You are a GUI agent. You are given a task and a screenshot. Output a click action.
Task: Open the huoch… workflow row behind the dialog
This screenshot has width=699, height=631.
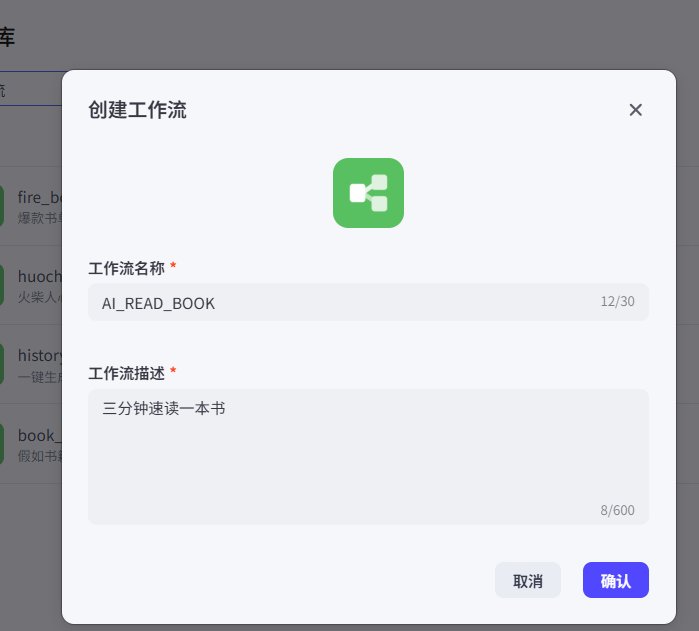(x=31, y=285)
